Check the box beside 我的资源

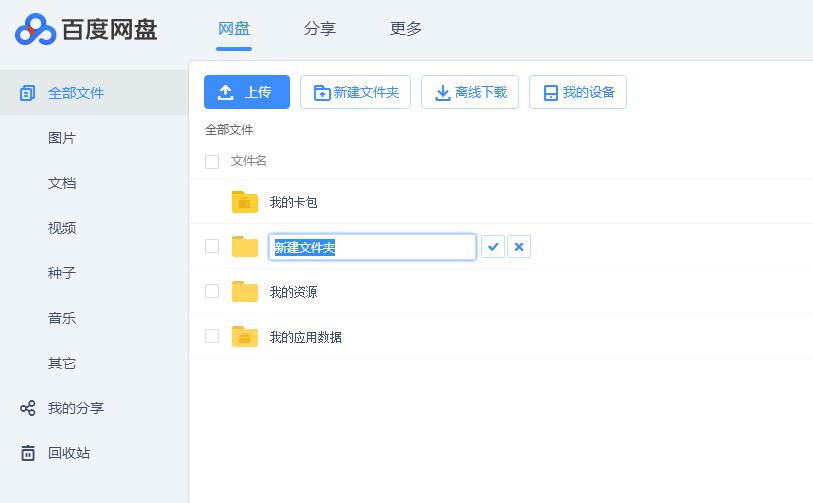212,291
